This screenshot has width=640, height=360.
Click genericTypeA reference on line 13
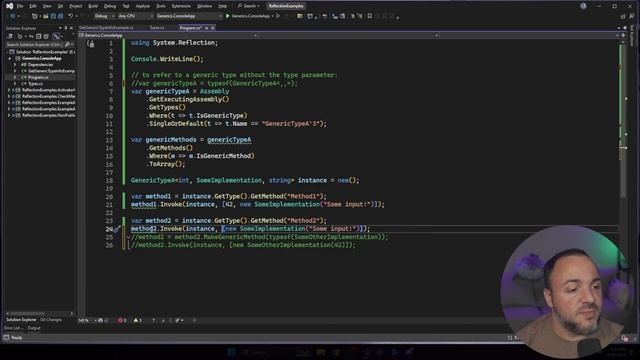pos(229,140)
